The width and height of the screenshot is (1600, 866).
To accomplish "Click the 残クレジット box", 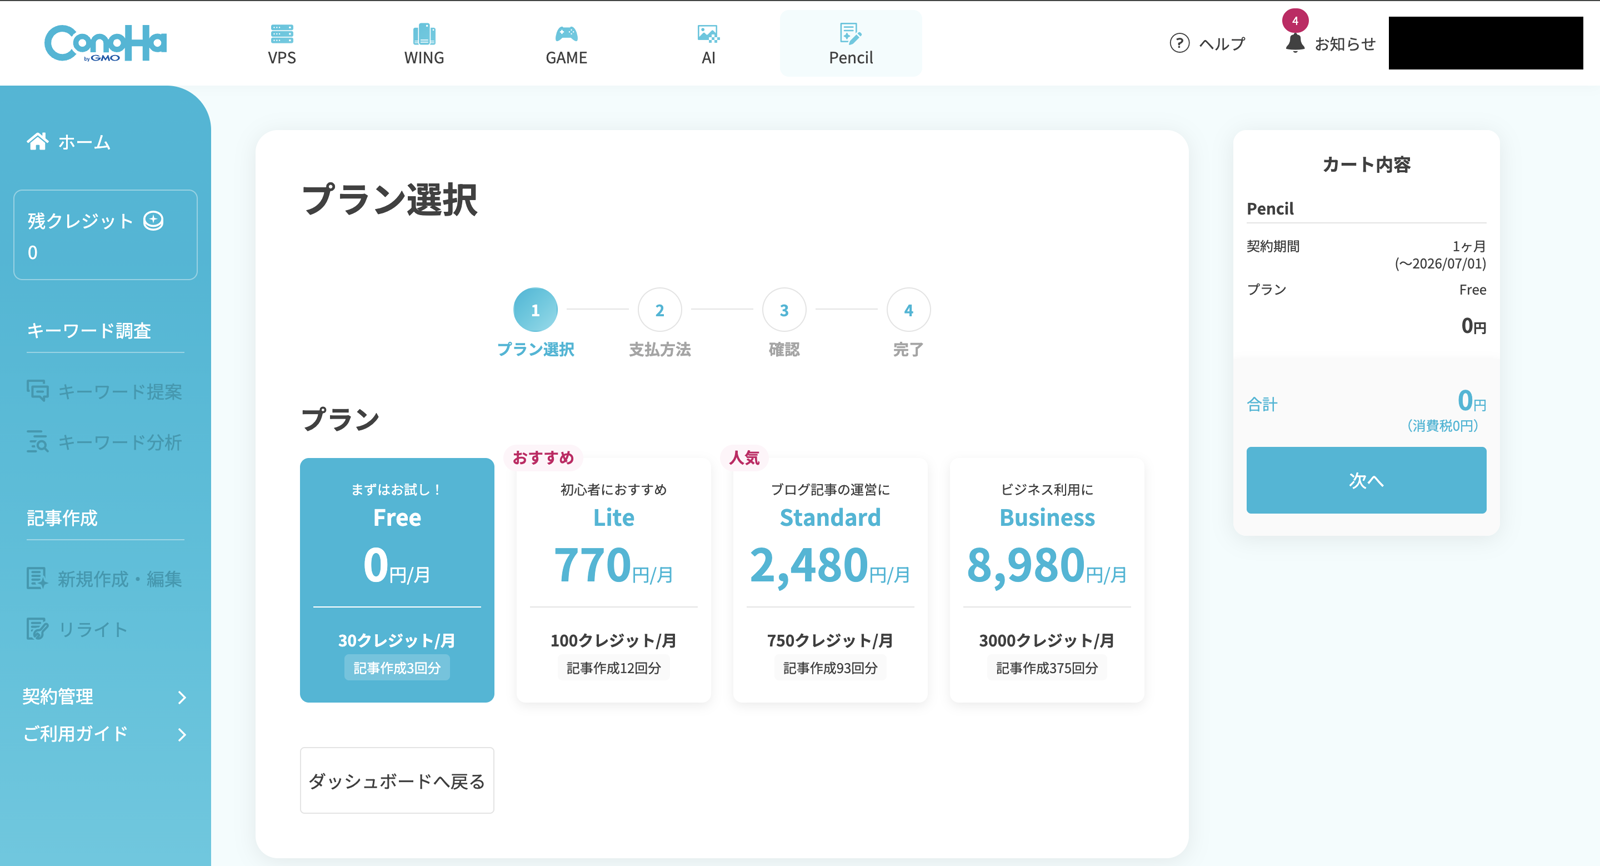I will click(105, 235).
